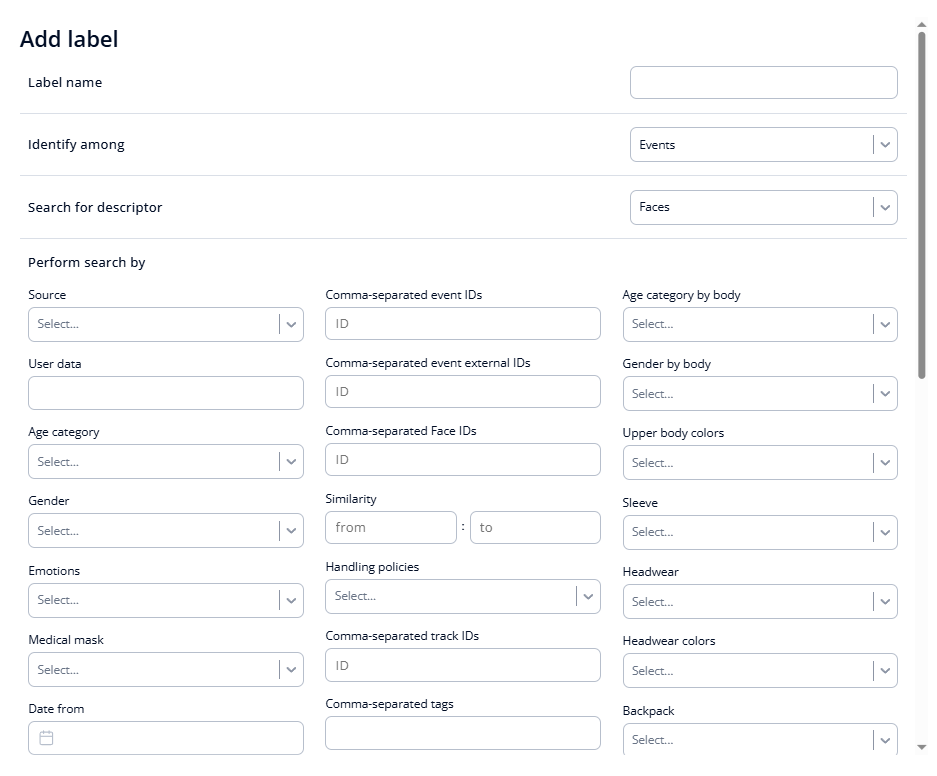Click the Backpack dropdown arrow

(884, 740)
